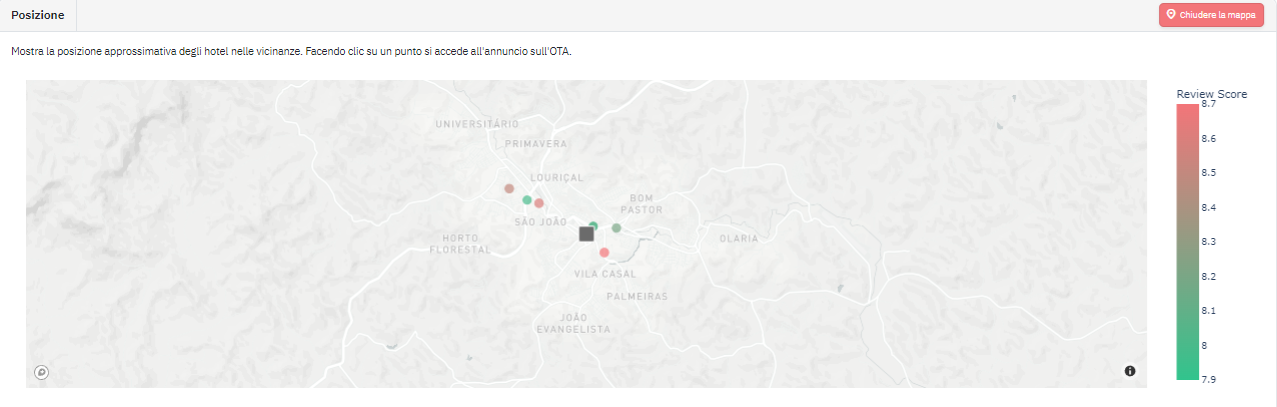Click the VILA CASAL map label
The height and width of the screenshot is (407, 1277).
(605, 273)
